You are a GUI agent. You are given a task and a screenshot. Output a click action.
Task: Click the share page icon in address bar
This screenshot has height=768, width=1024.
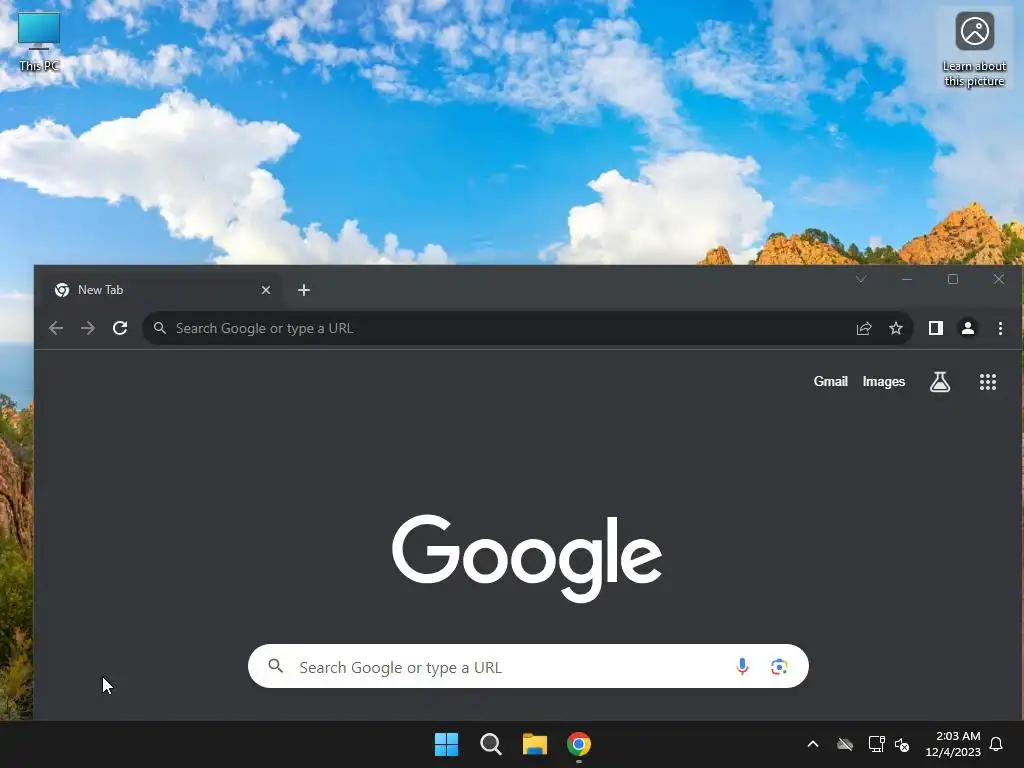click(x=864, y=328)
